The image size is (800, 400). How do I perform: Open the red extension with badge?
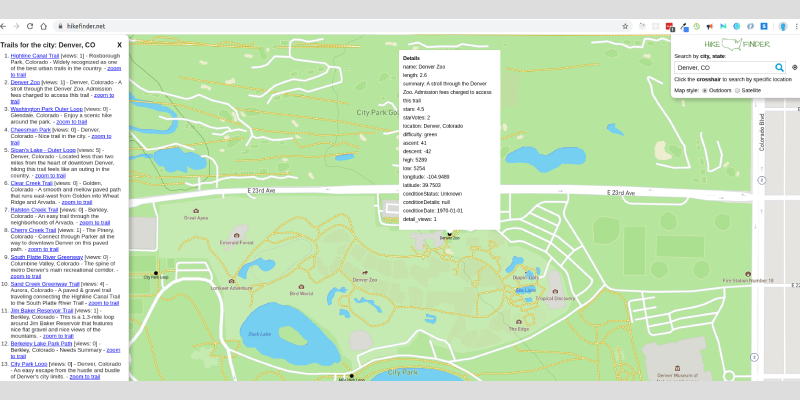pyautogui.click(x=670, y=27)
